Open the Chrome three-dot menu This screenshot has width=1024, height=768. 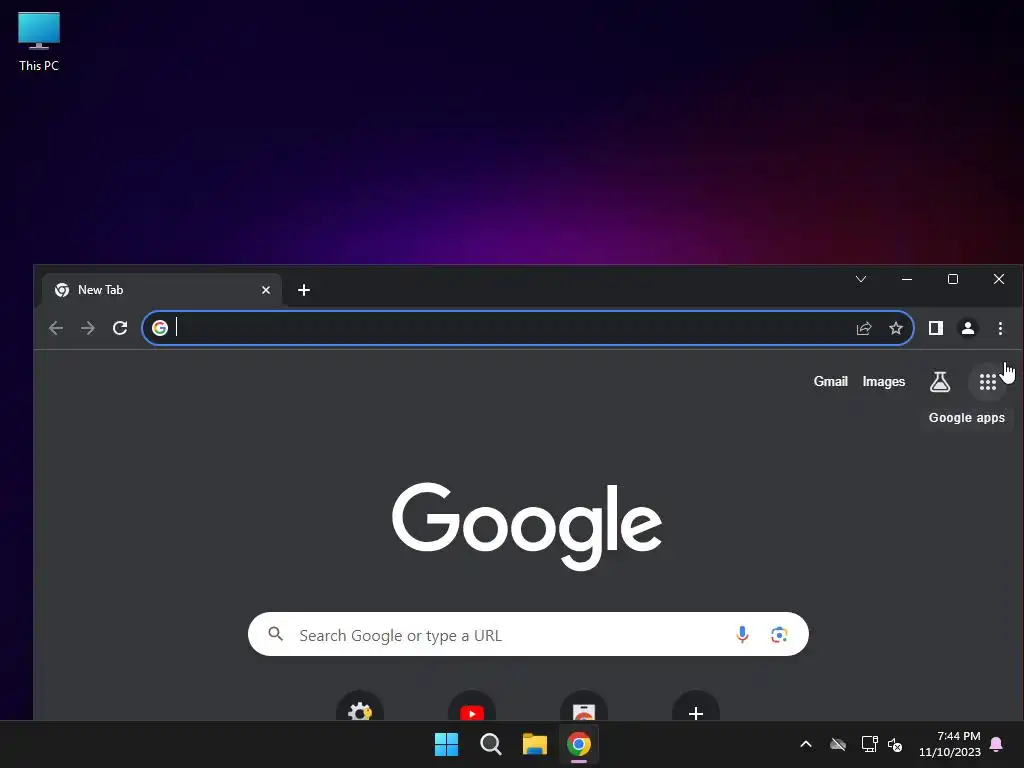coord(1000,328)
